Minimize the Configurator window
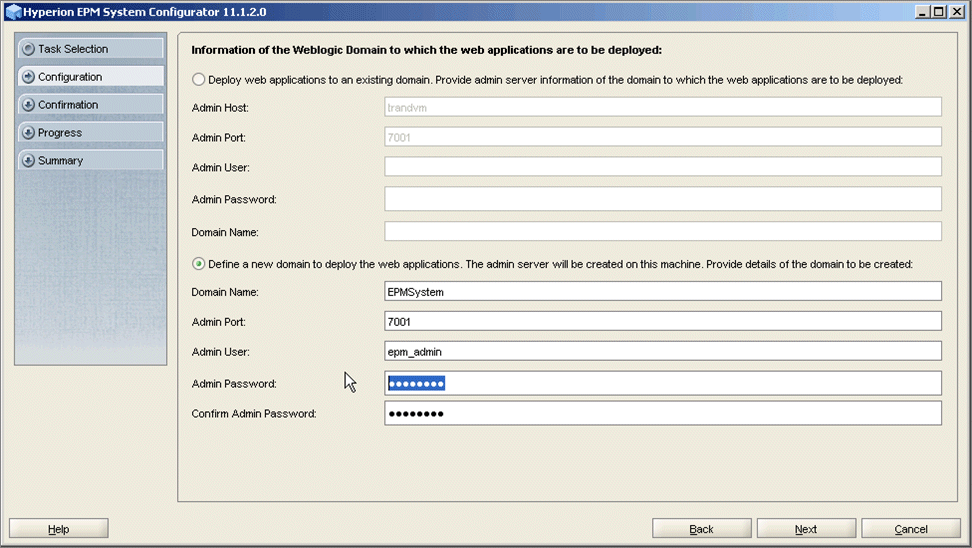 tap(922, 12)
